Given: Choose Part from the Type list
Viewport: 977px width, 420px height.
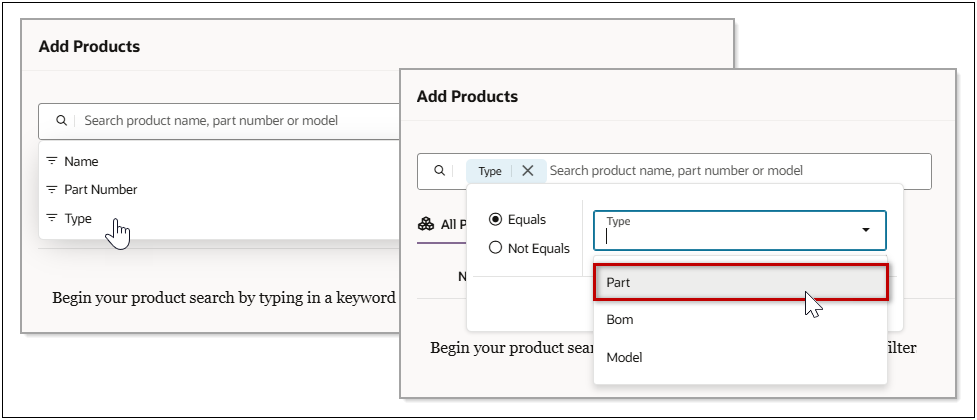Looking at the screenshot, I should [739, 283].
